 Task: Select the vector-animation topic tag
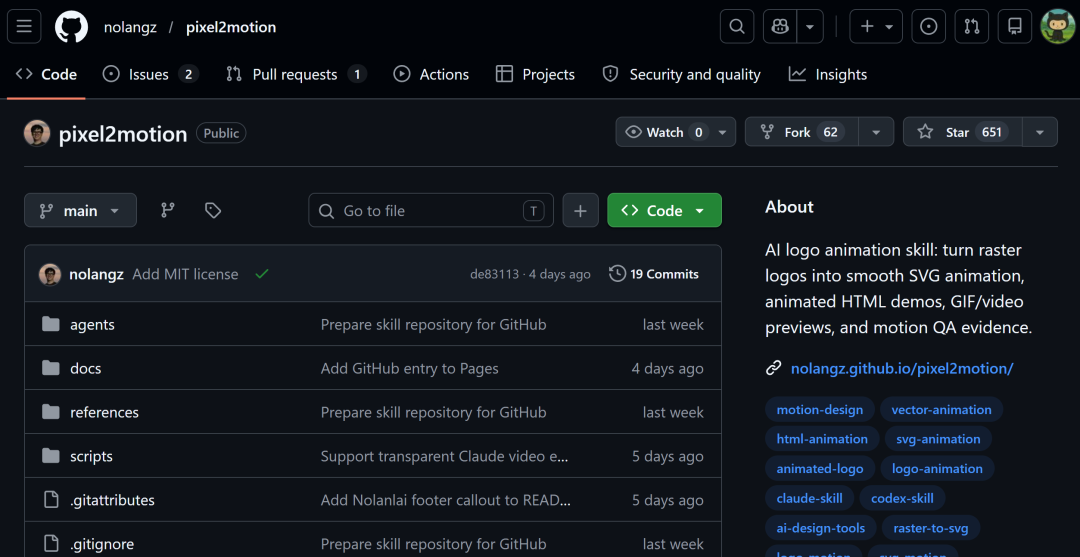click(x=942, y=410)
